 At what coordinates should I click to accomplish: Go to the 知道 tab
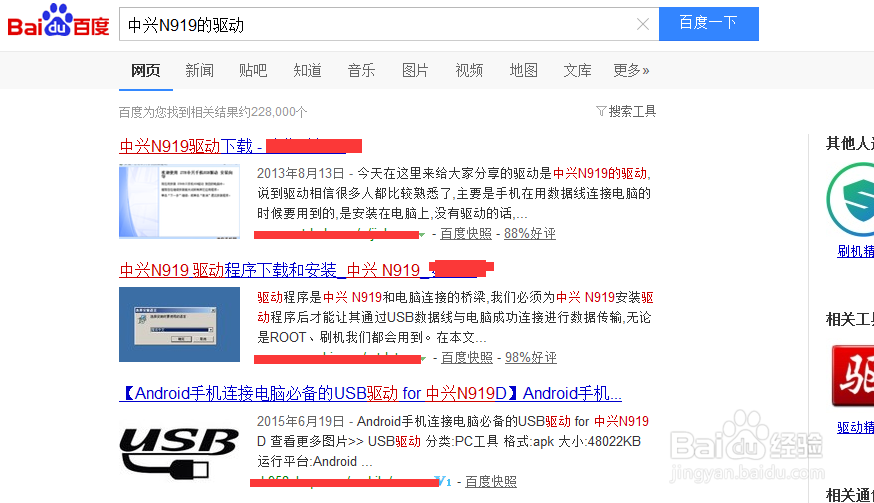coord(307,70)
